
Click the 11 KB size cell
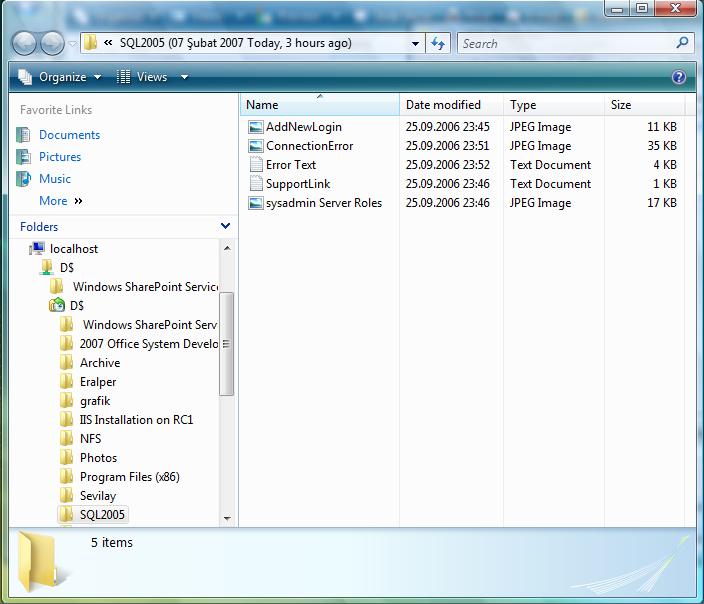click(x=662, y=127)
